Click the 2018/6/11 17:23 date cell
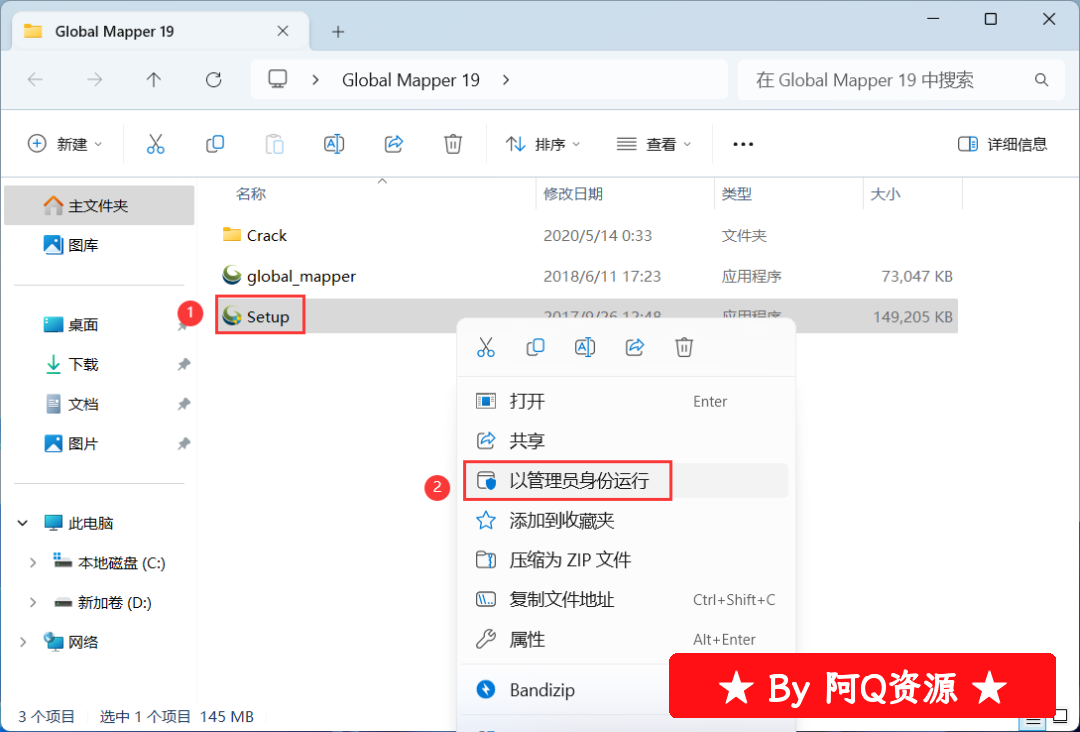The image size is (1080, 732). (x=602, y=276)
